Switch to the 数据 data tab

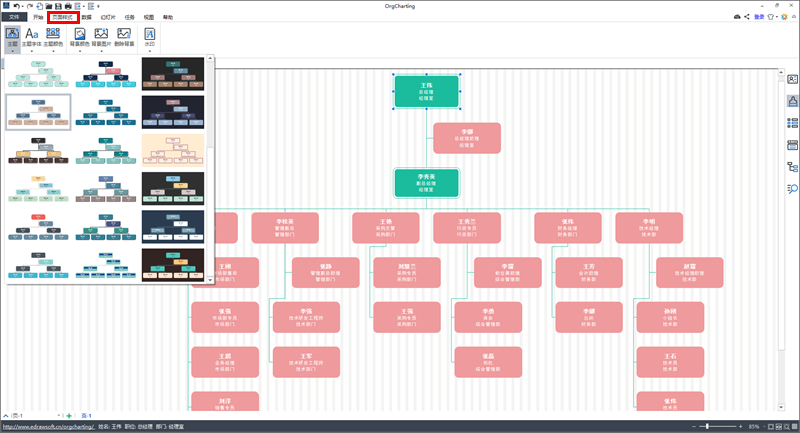[87, 17]
